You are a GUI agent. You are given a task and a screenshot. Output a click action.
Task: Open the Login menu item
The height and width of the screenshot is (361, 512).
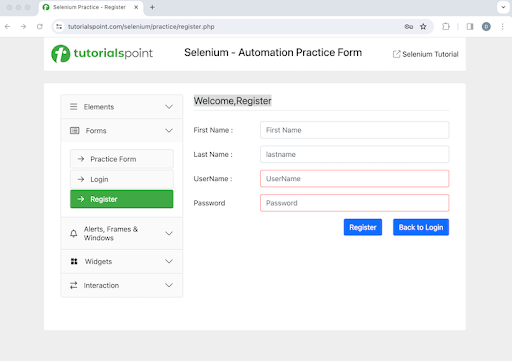click(x=122, y=179)
